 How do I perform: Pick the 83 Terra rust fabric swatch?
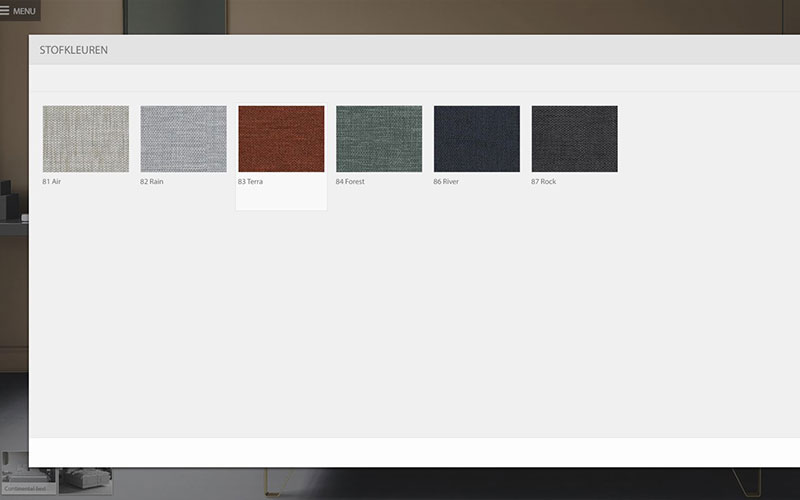[x=281, y=139]
